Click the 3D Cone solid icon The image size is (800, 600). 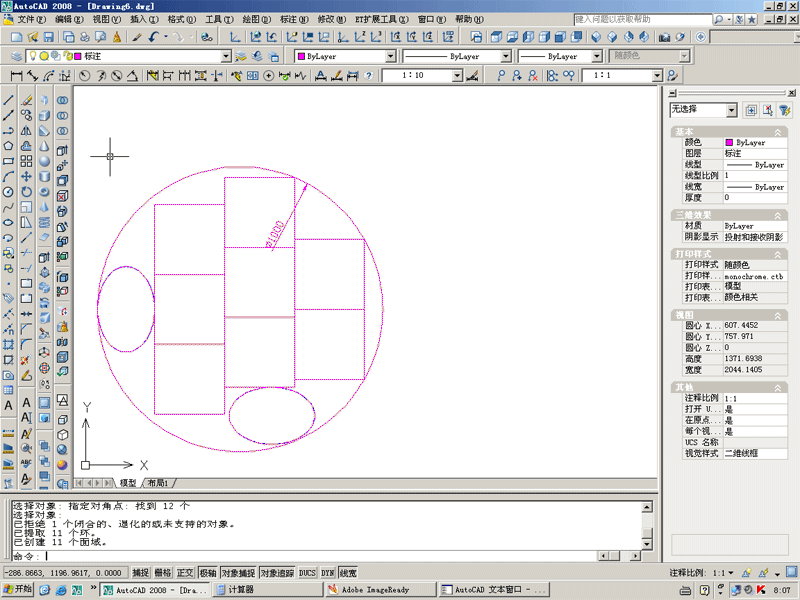[44, 146]
